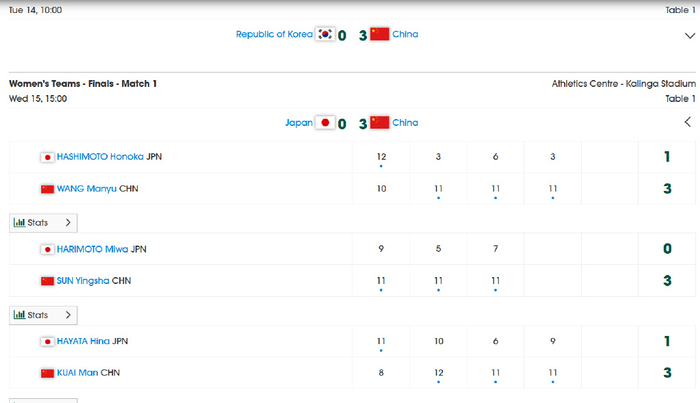Expand the Republic of Korea vs China match
Viewport: 700px width, 403px height.
[x=690, y=35]
